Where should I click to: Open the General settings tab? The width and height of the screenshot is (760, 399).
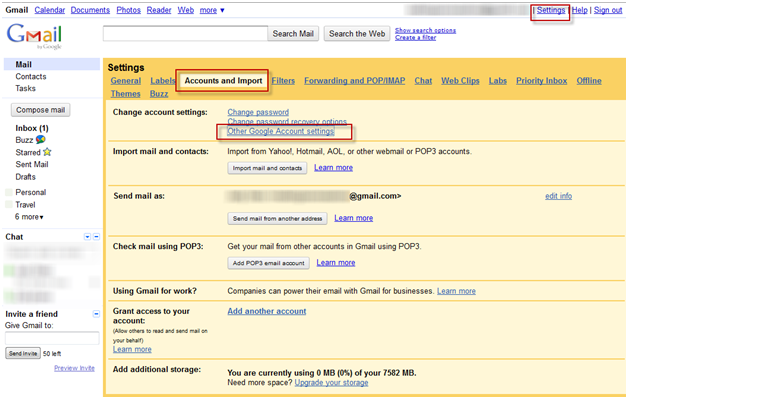[126, 81]
